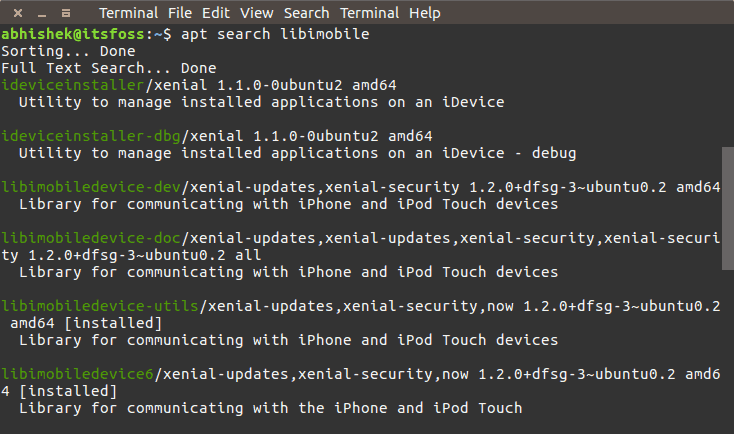Open the Terminal menu beside Help
The image size is (734, 434).
(370, 13)
